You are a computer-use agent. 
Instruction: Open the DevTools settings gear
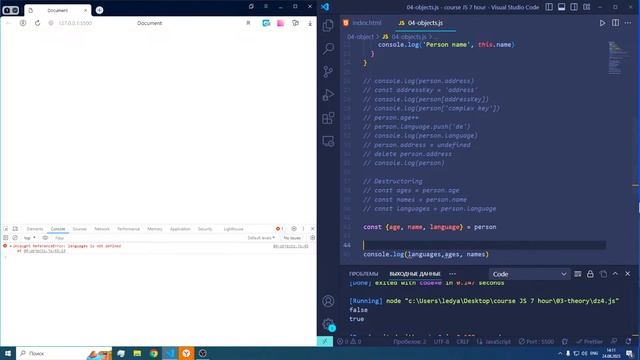293,229
